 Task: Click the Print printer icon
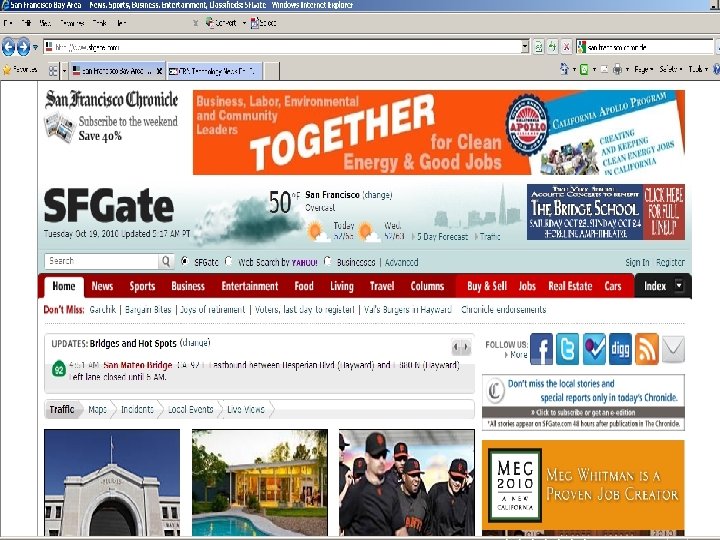tap(618, 69)
